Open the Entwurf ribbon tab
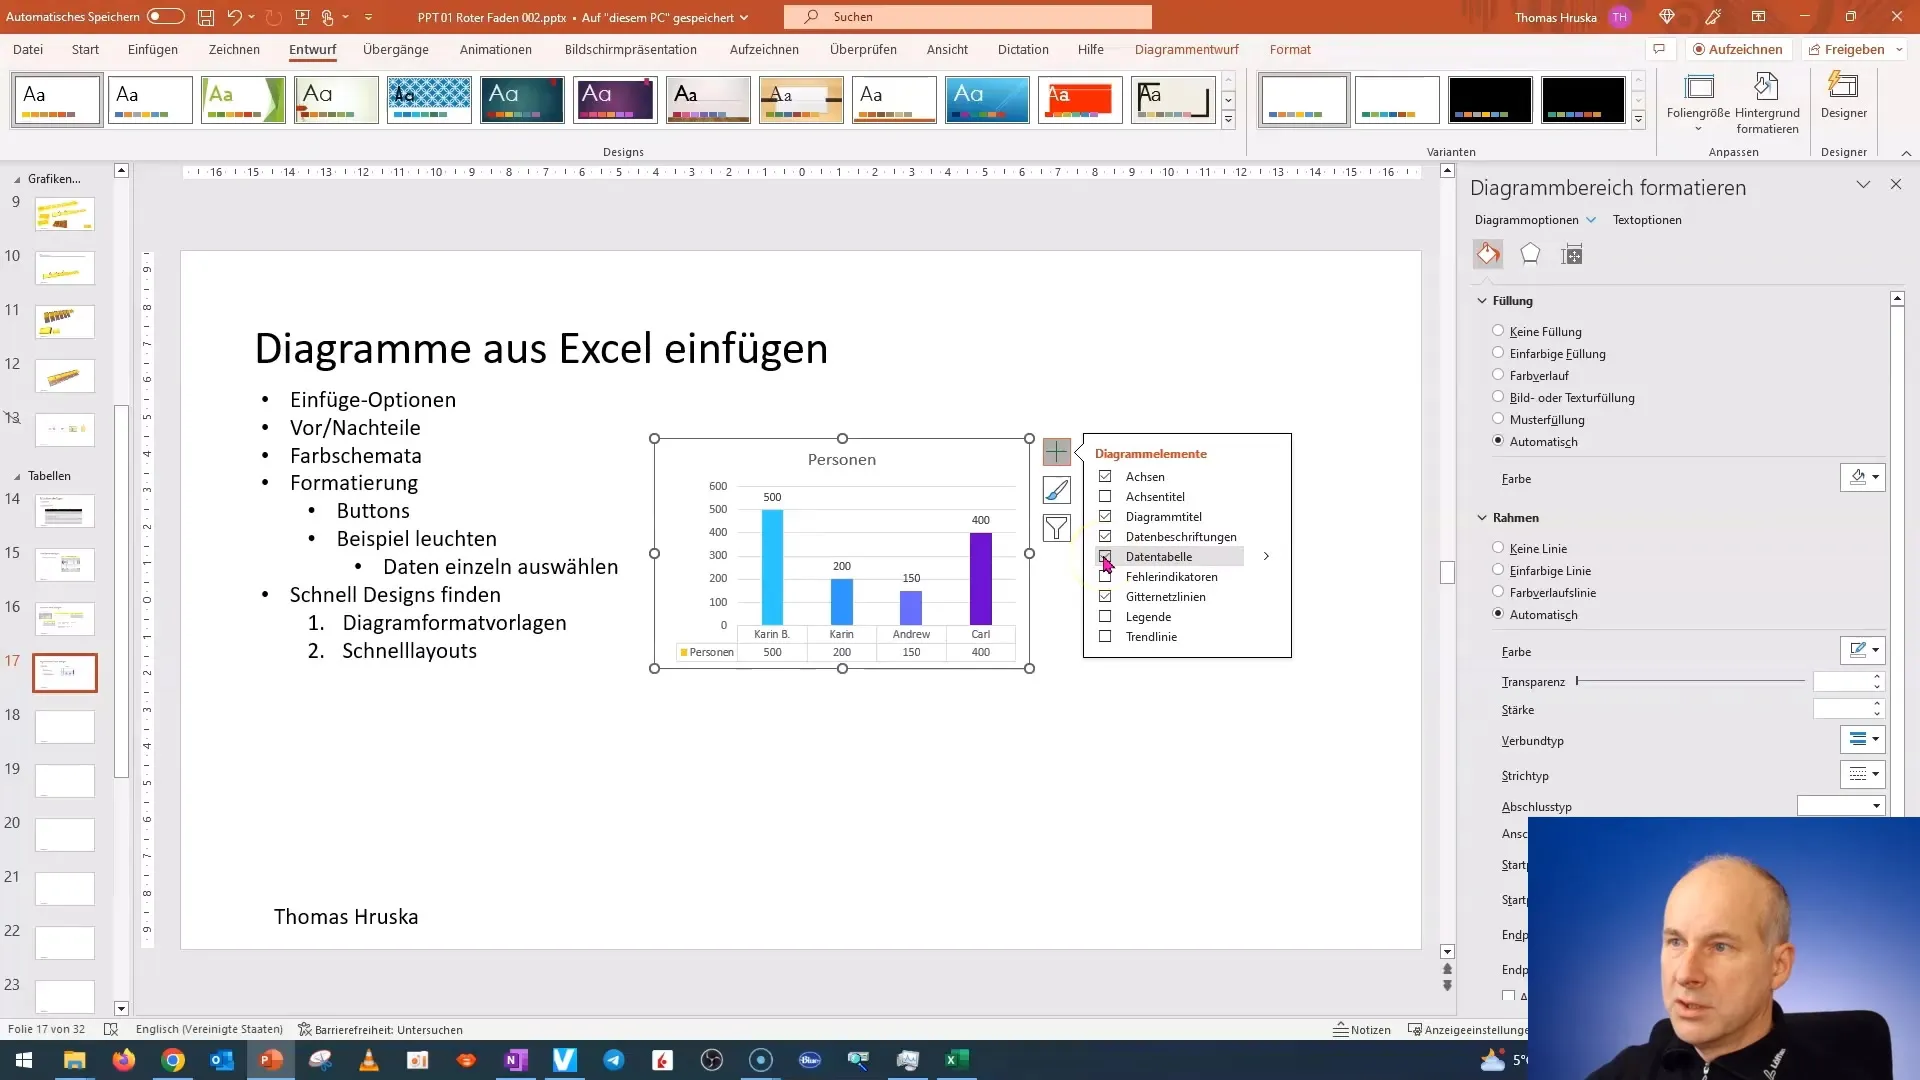The image size is (1920, 1080). coord(313,50)
